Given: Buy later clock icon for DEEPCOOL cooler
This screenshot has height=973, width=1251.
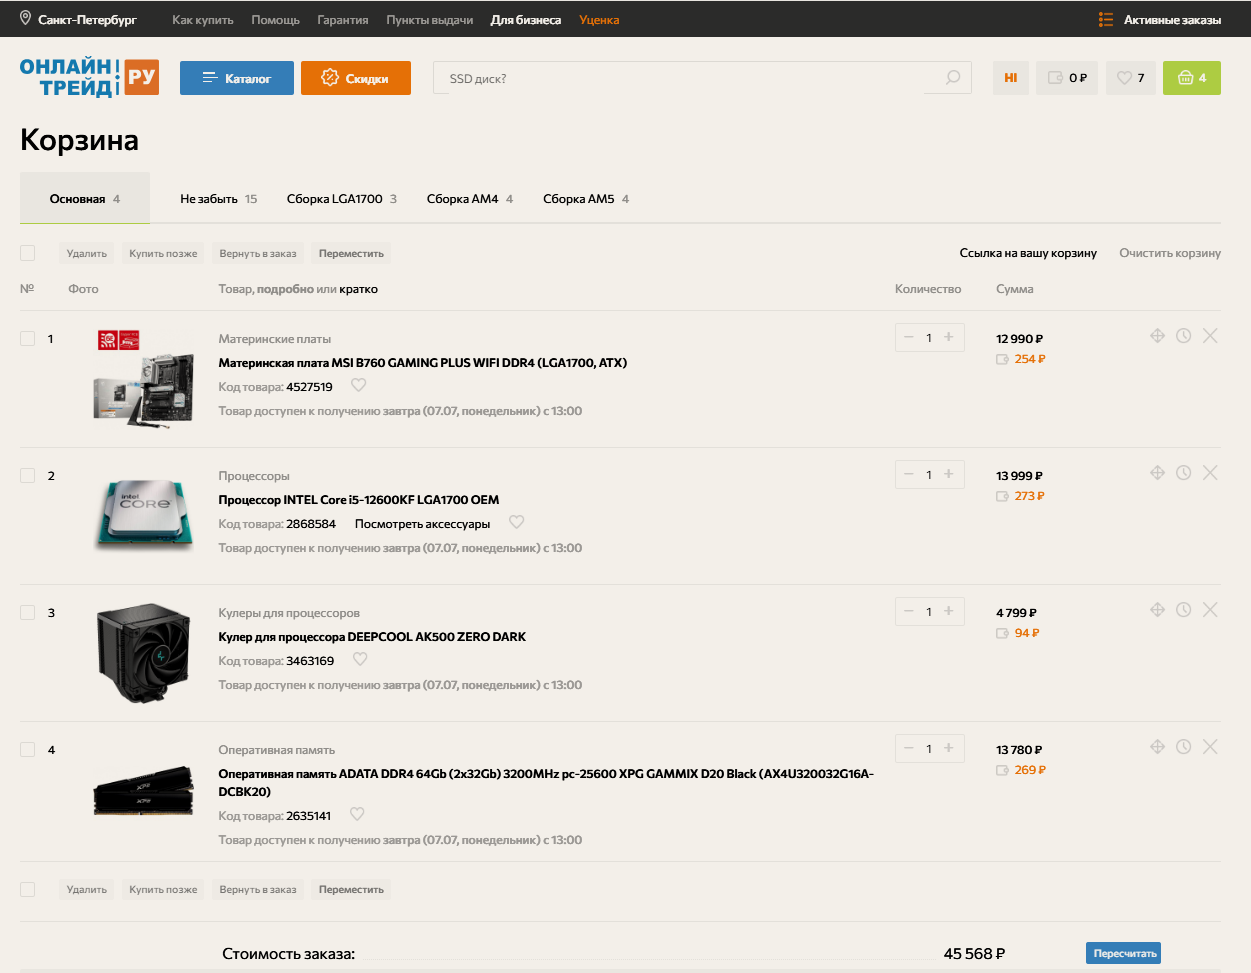Looking at the screenshot, I should pyautogui.click(x=1183, y=610).
